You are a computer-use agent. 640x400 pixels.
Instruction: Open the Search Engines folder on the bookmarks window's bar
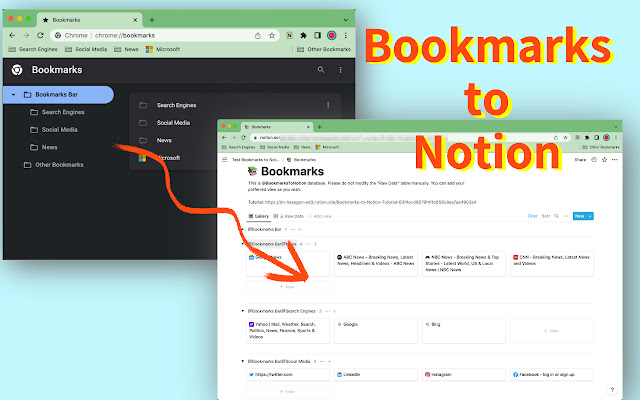33,49
